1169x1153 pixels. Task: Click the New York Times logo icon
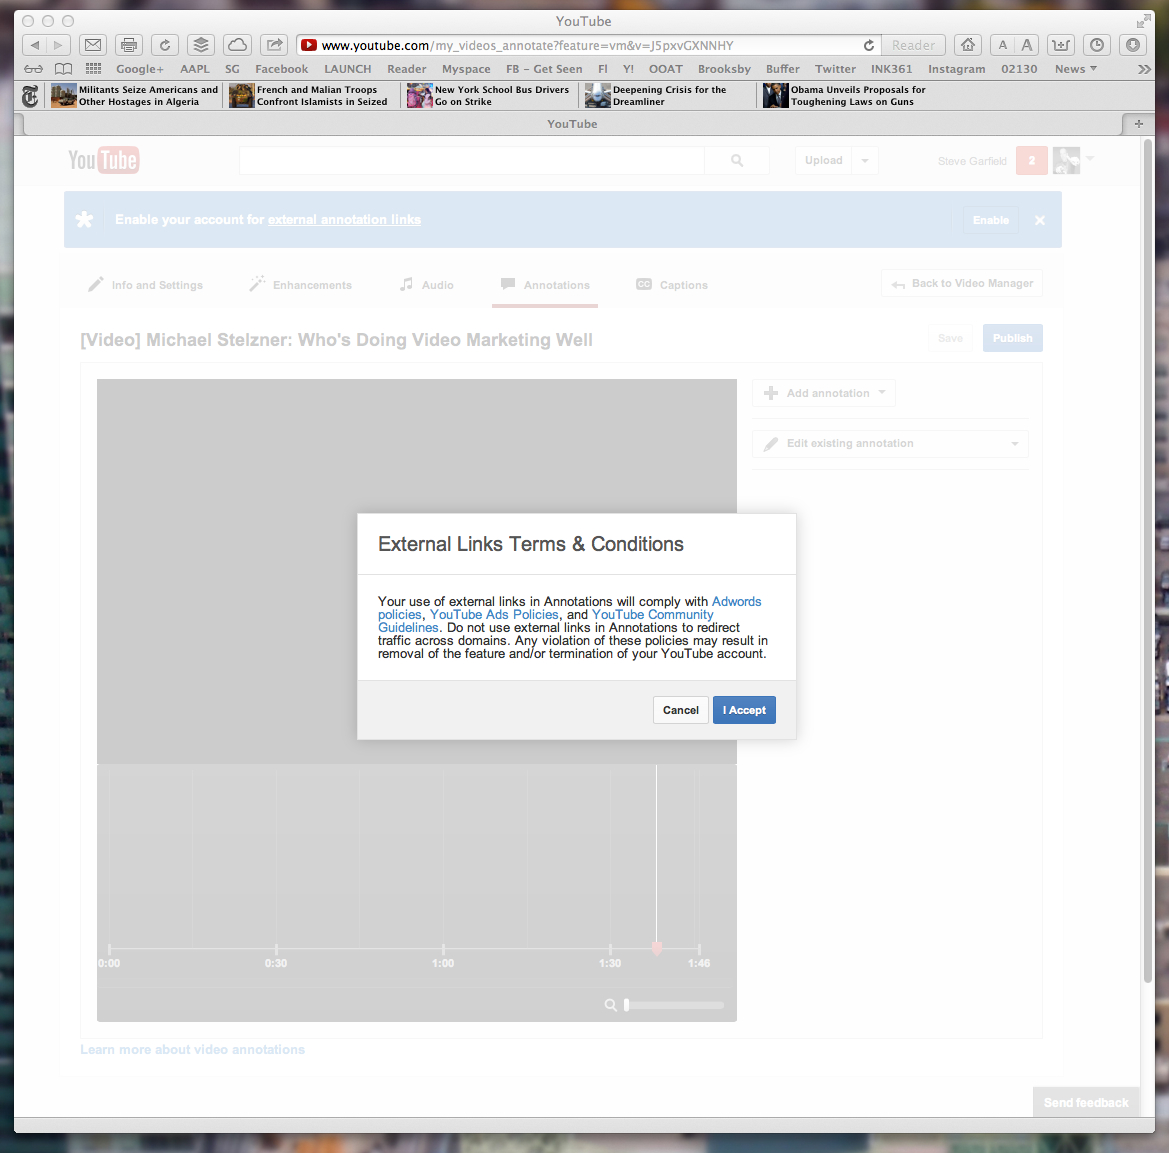(30, 96)
